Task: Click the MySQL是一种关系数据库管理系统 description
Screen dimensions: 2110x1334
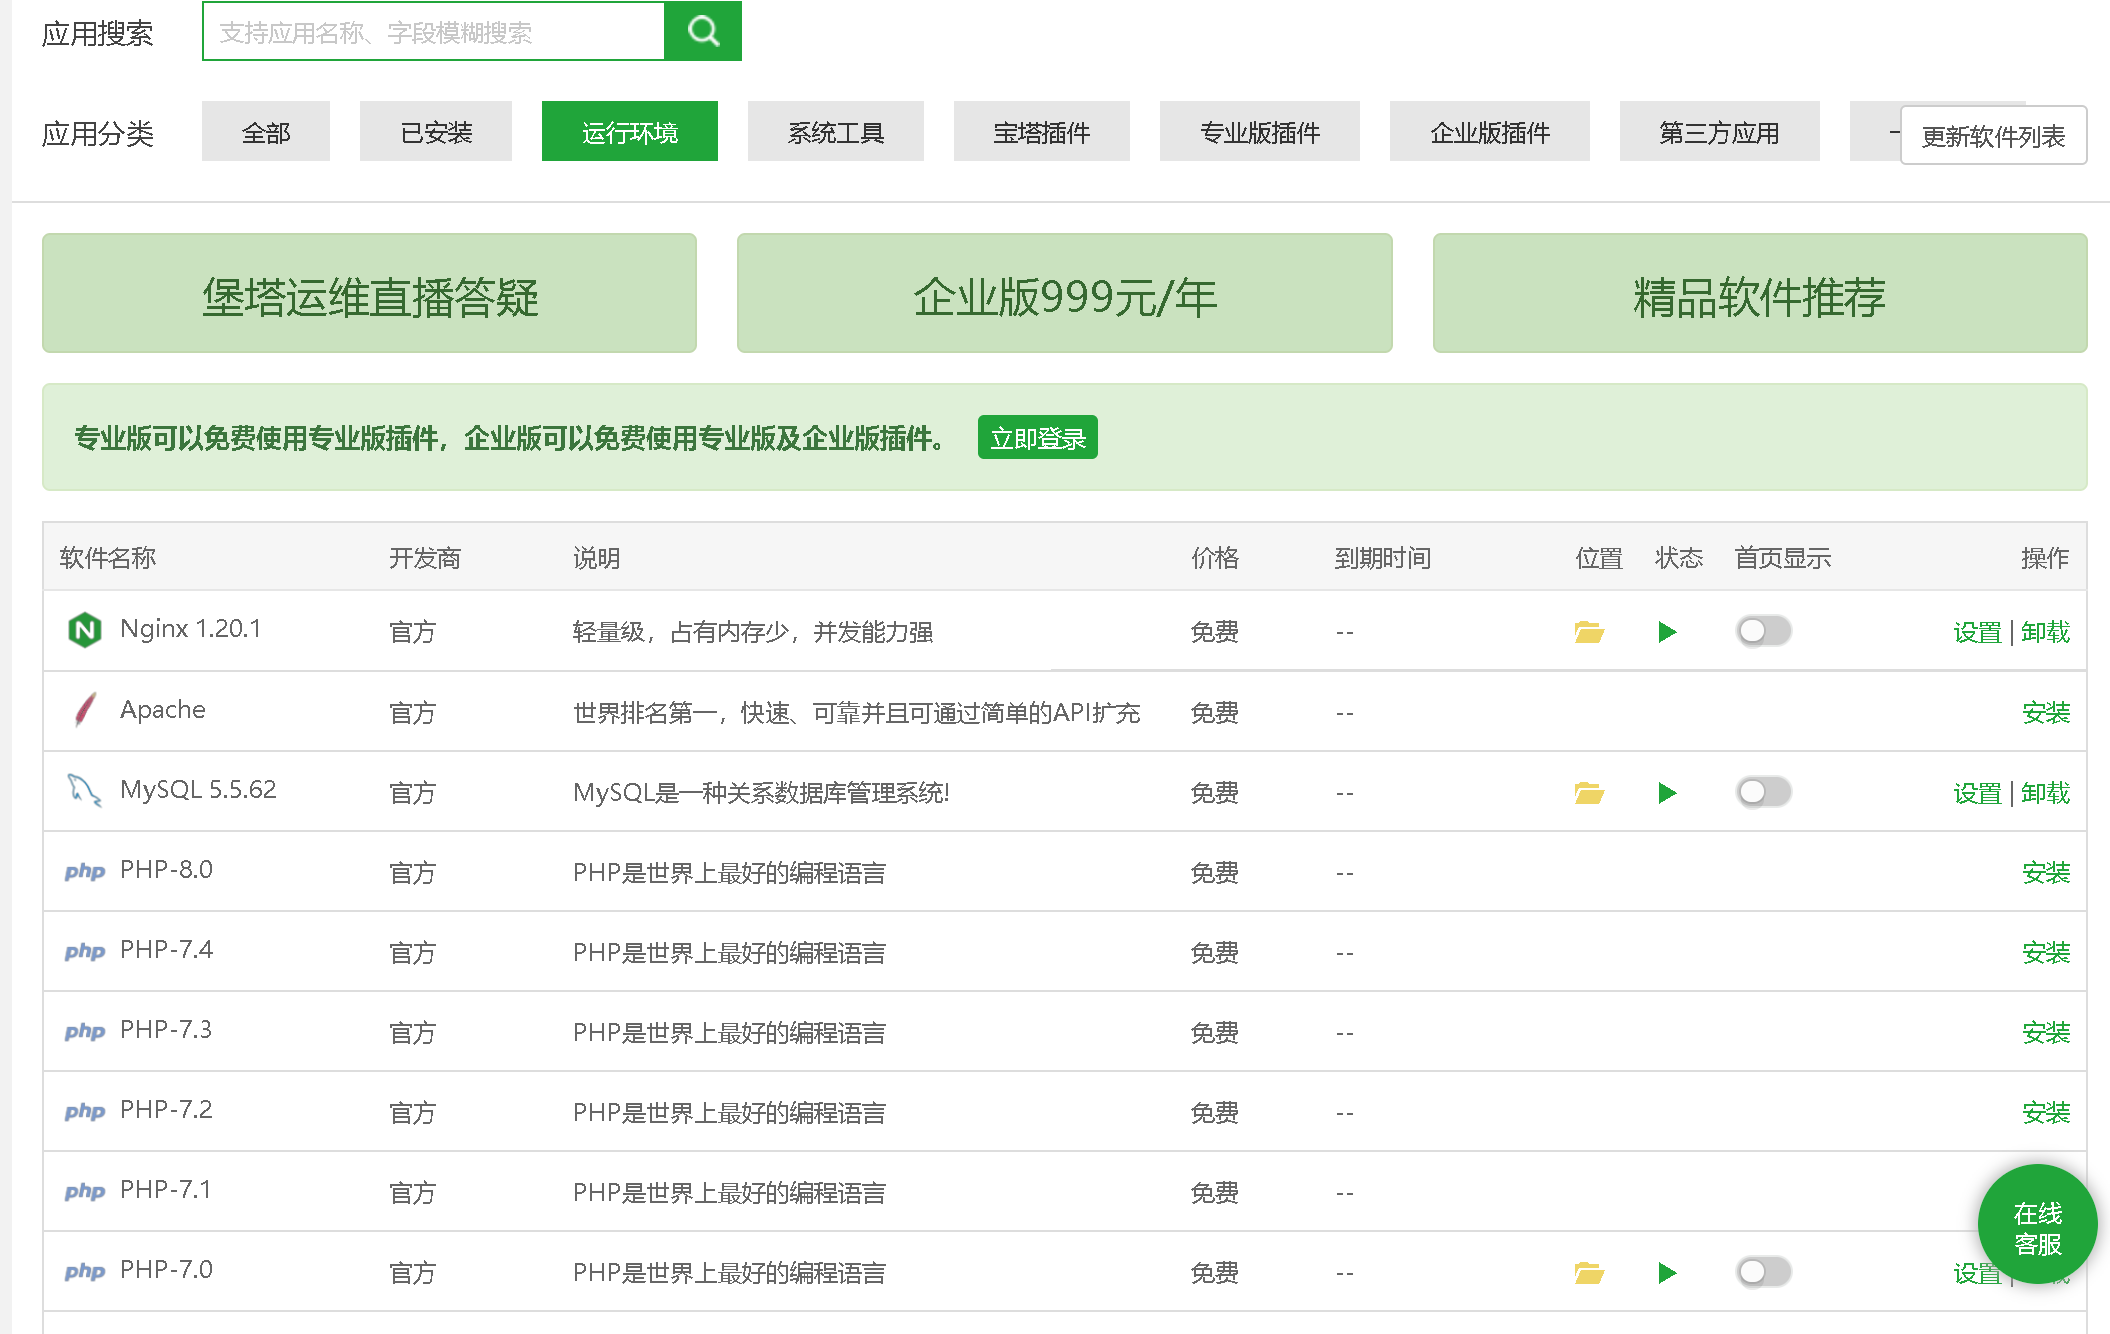Action: click(761, 793)
